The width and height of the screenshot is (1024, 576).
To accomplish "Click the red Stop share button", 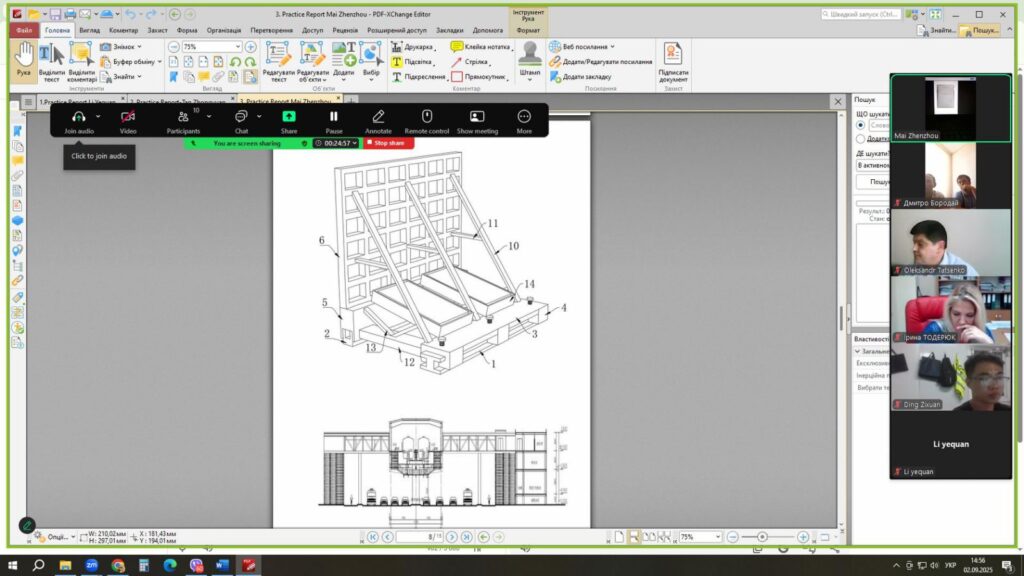I will coord(389,143).
